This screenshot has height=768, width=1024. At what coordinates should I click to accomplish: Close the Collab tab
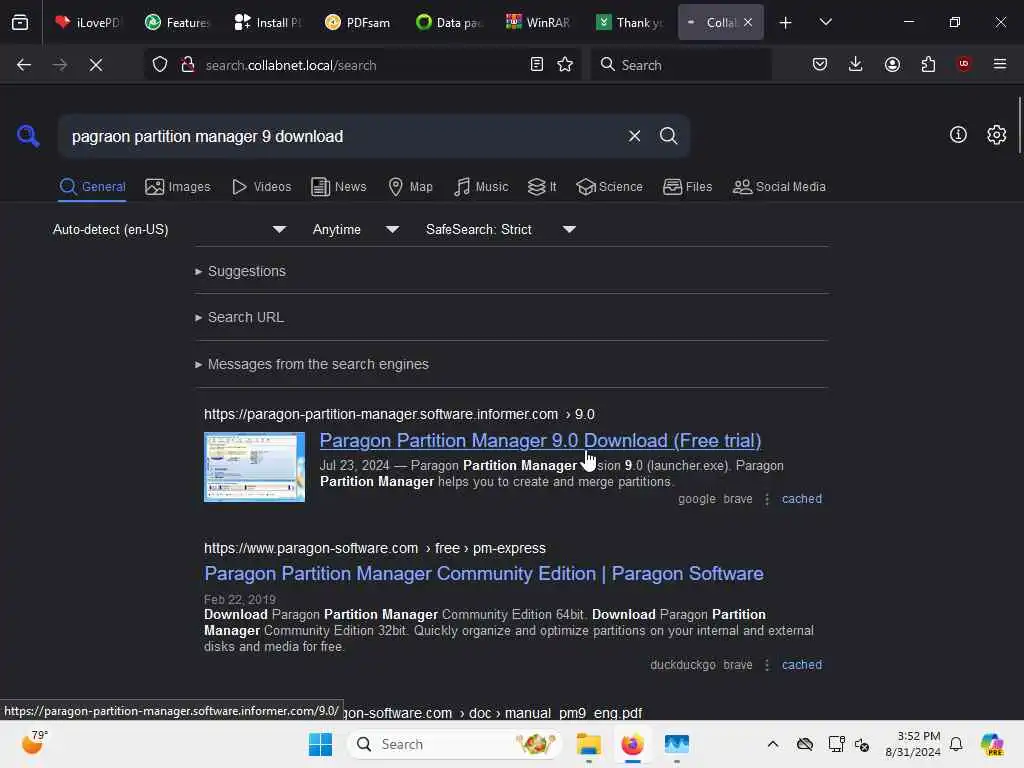[x=748, y=22]
